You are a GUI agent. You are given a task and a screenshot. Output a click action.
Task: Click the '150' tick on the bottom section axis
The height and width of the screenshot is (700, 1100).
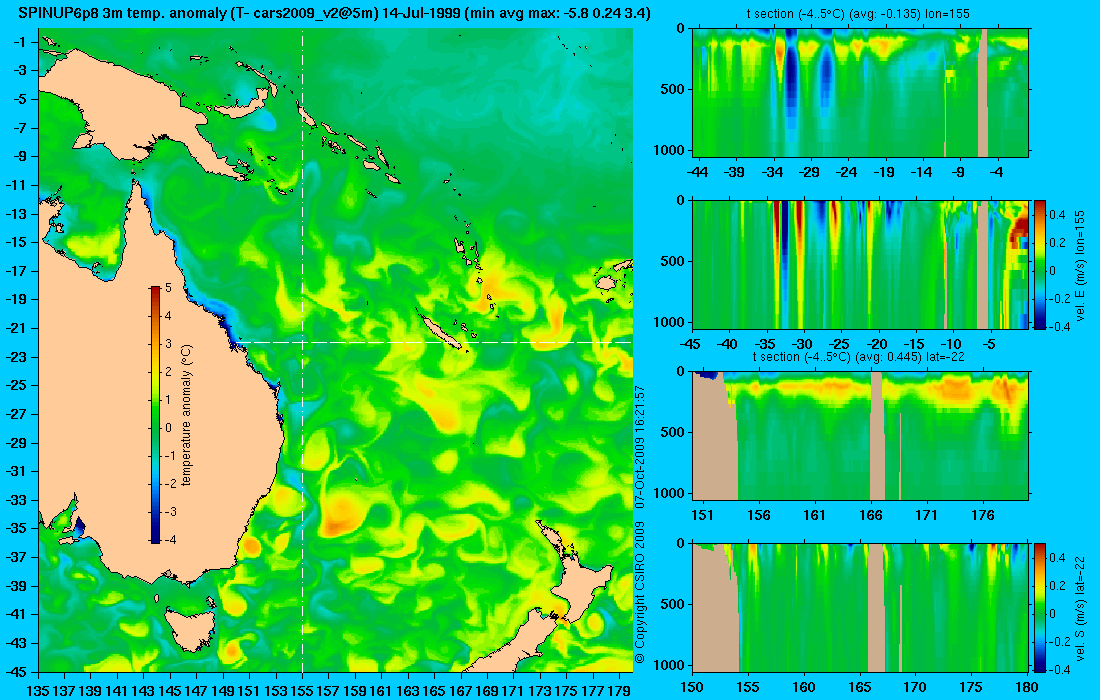(x=692, y=687)
